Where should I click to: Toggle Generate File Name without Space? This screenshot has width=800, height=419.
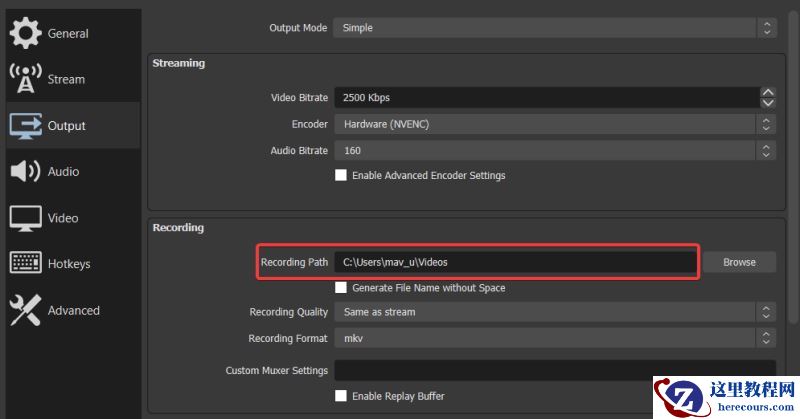pyautogui.click(x=341, y=287)
